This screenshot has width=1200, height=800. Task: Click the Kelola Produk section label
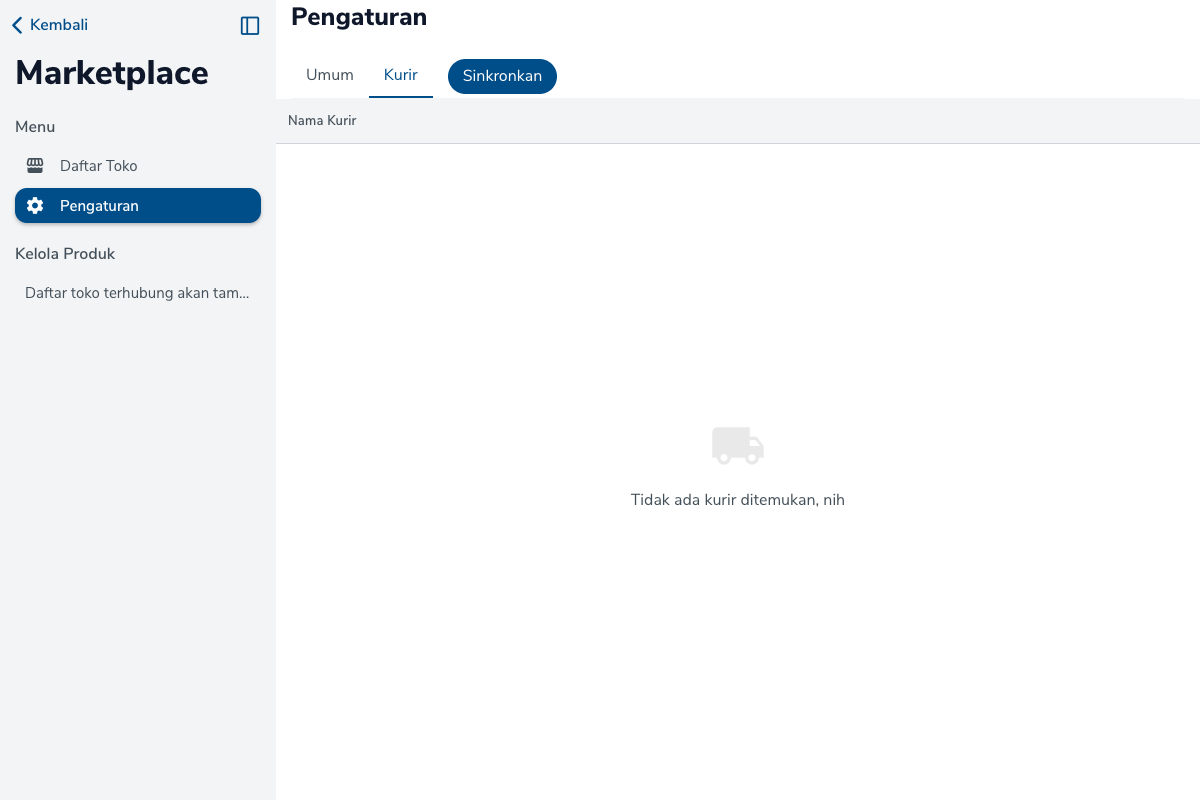[x=65, y=254]
